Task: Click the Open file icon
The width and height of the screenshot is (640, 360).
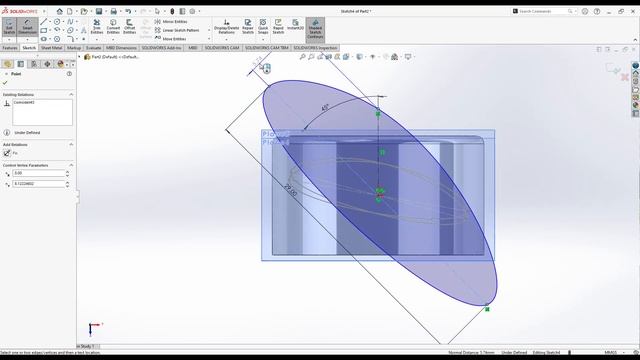Action: coord(84,11)
